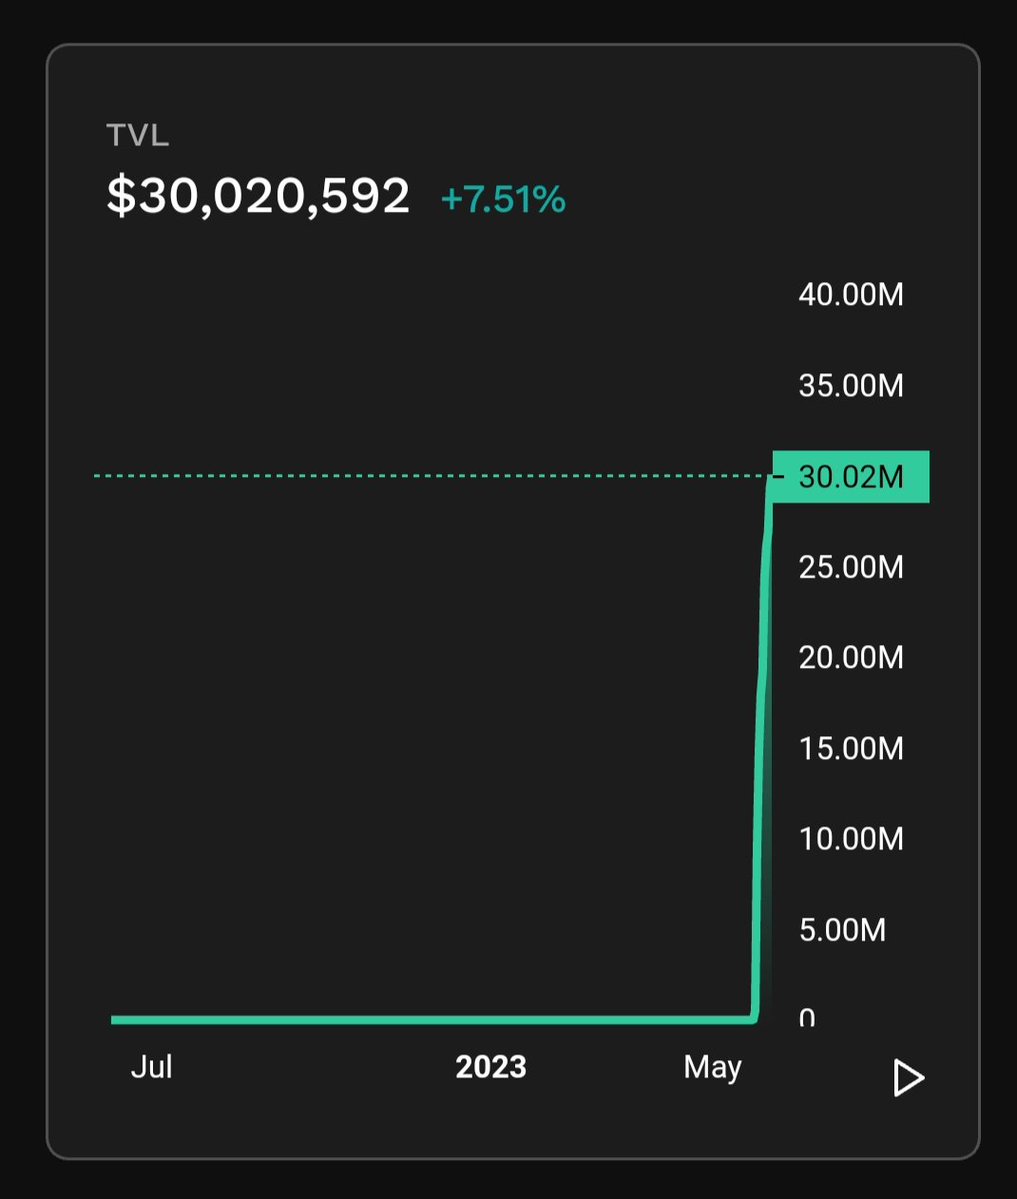Click the 20.00M axis label
1017x1199 pixels.
tap(851, 657)
